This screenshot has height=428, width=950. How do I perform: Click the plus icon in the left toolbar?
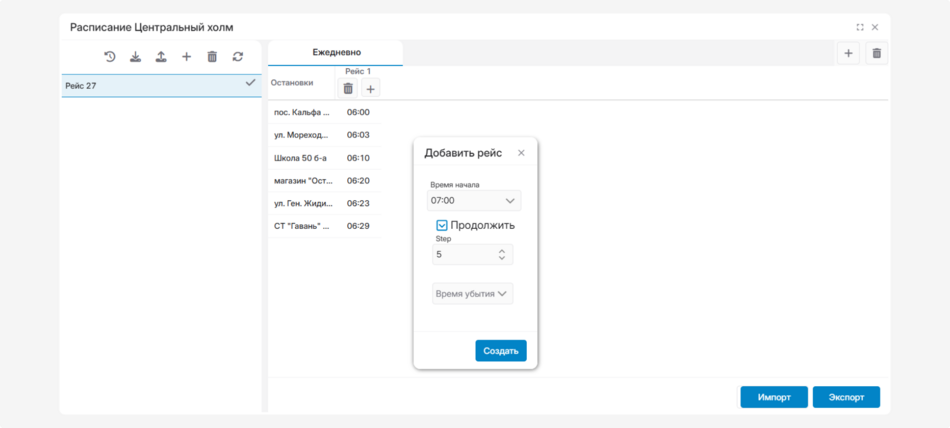[186, 57]
